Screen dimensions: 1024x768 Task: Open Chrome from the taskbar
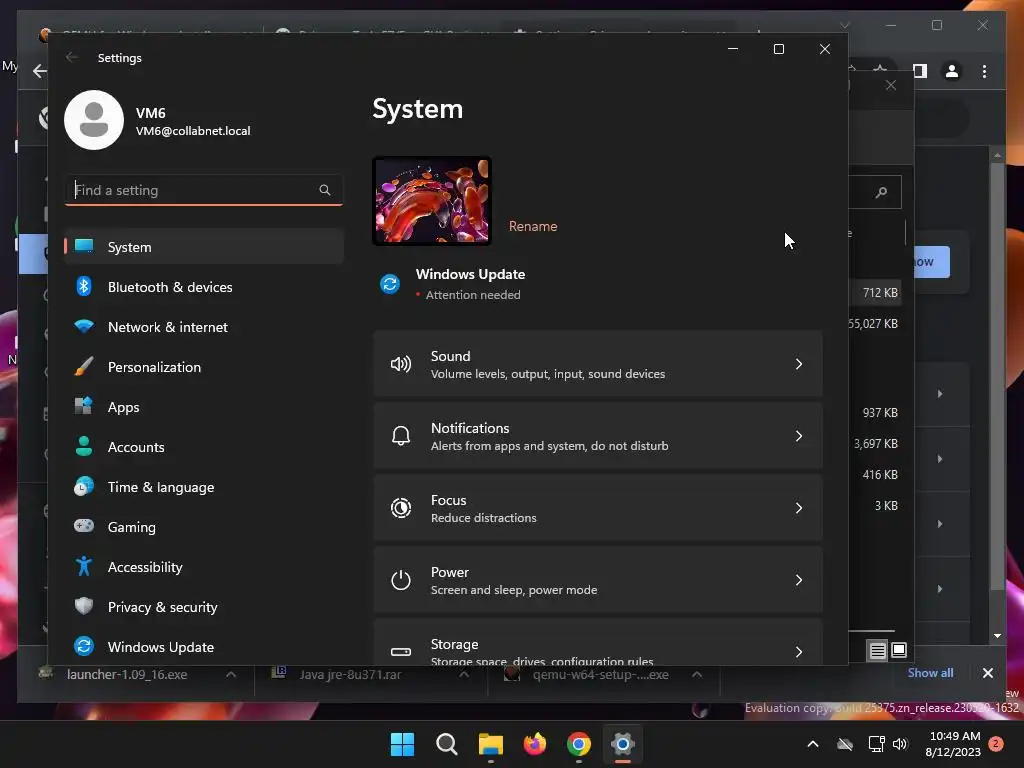click(579, 744)
